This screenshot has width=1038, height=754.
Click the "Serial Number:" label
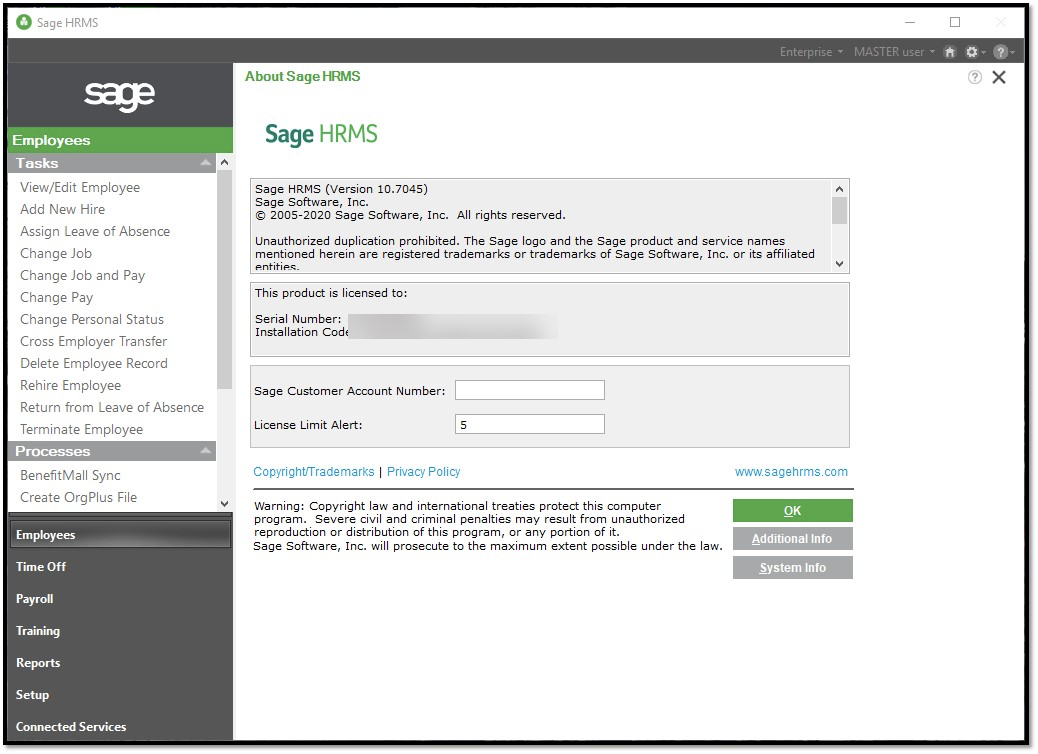(298, 319)
